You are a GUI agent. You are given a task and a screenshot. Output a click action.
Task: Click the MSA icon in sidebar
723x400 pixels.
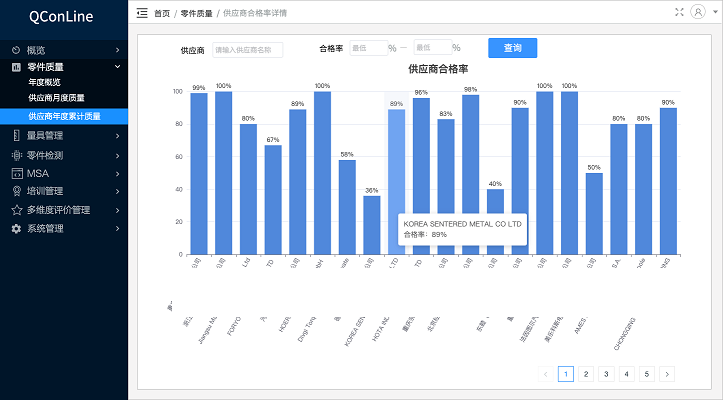pyautogui.click(x=16, y=173)
